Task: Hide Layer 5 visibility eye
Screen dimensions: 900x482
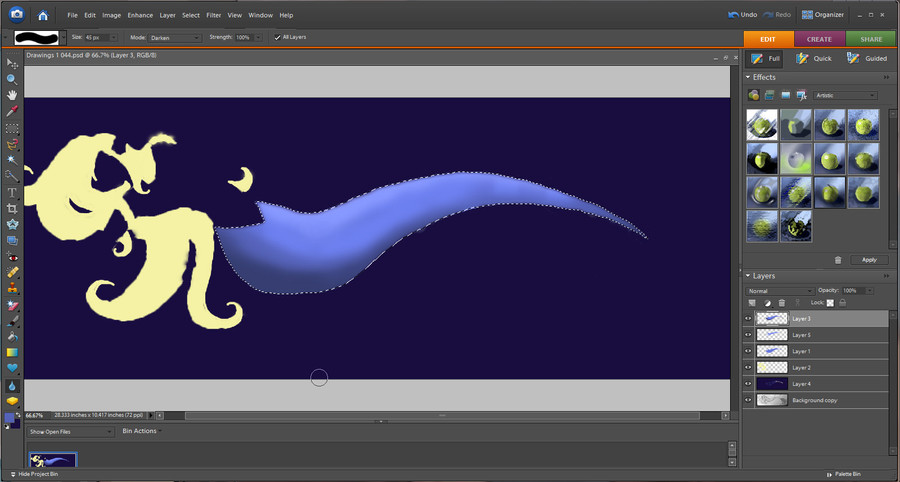Action: 748,335
